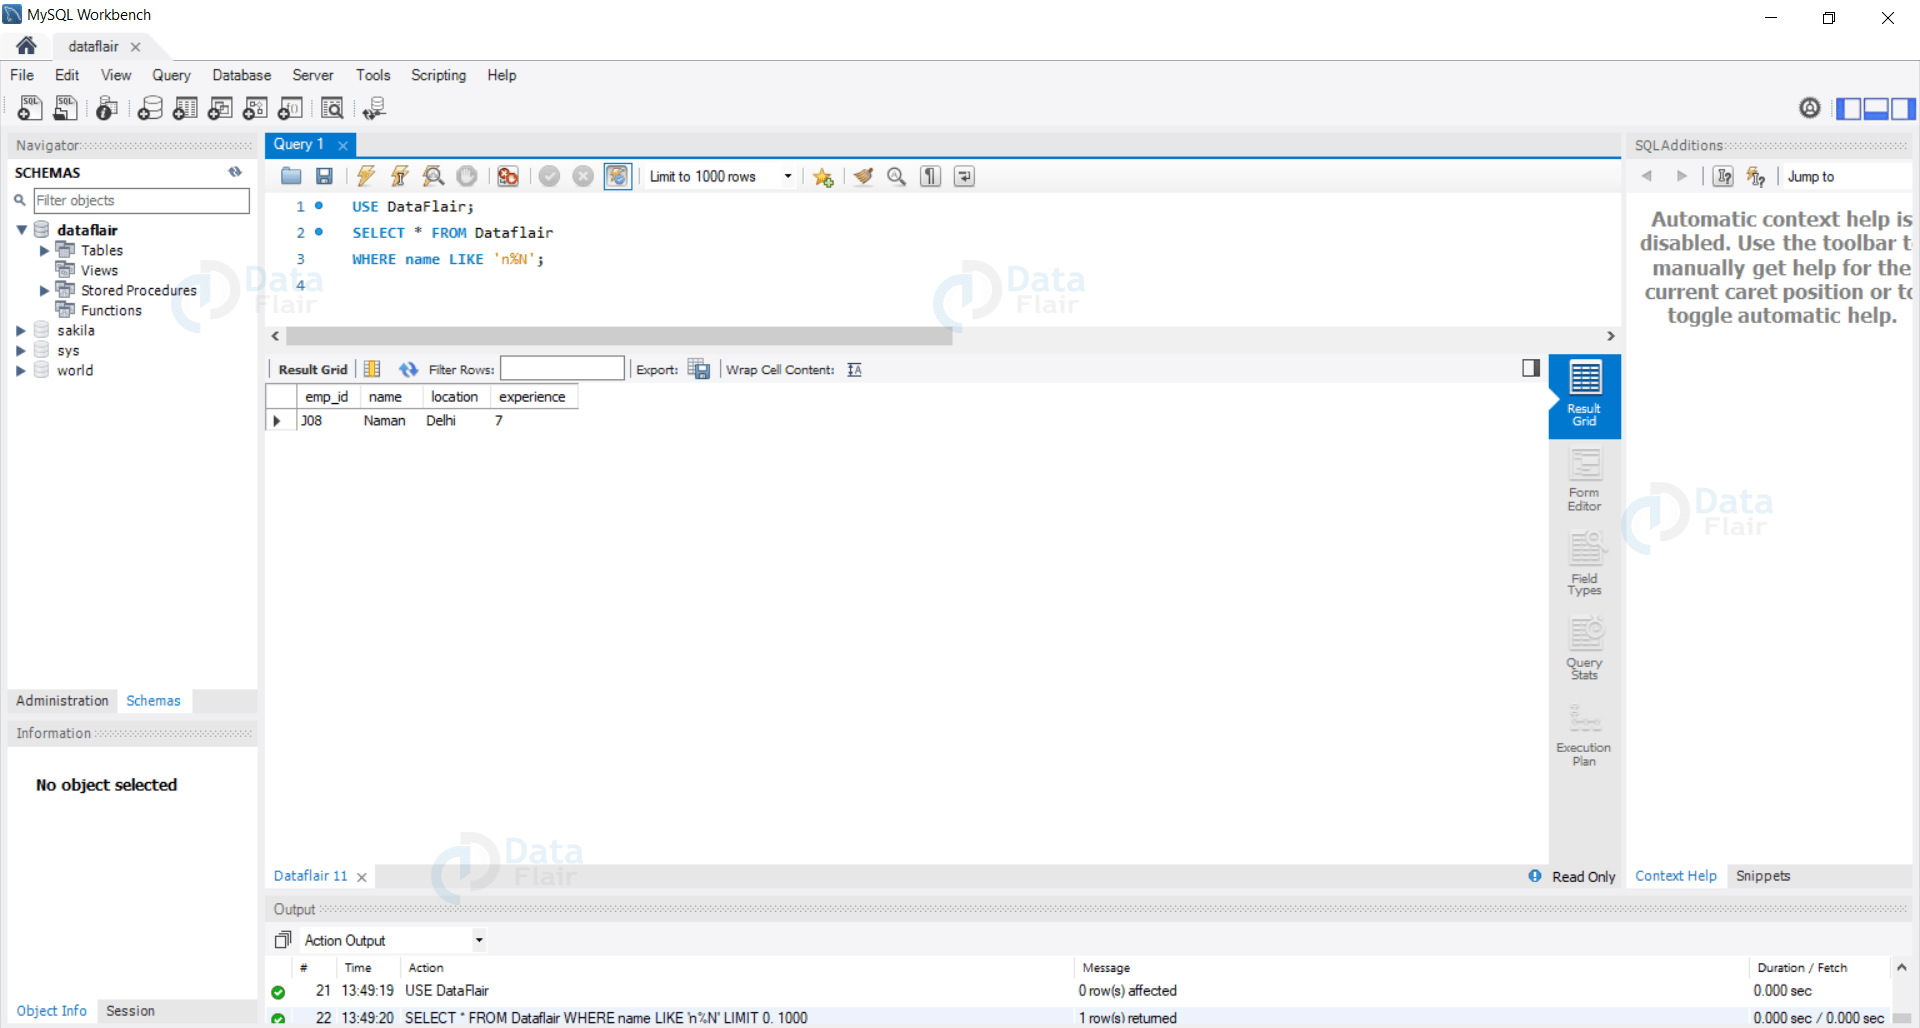Screen dimensions: 1920x1028
Task: Select Result Grid view button
Action: pos(1584,395)
